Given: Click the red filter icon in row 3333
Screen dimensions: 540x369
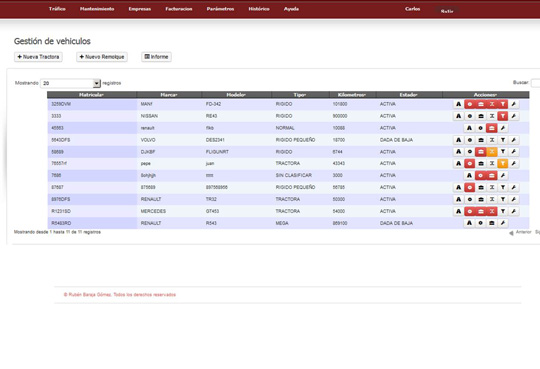Looking at the screenshot, I should 503,116.
